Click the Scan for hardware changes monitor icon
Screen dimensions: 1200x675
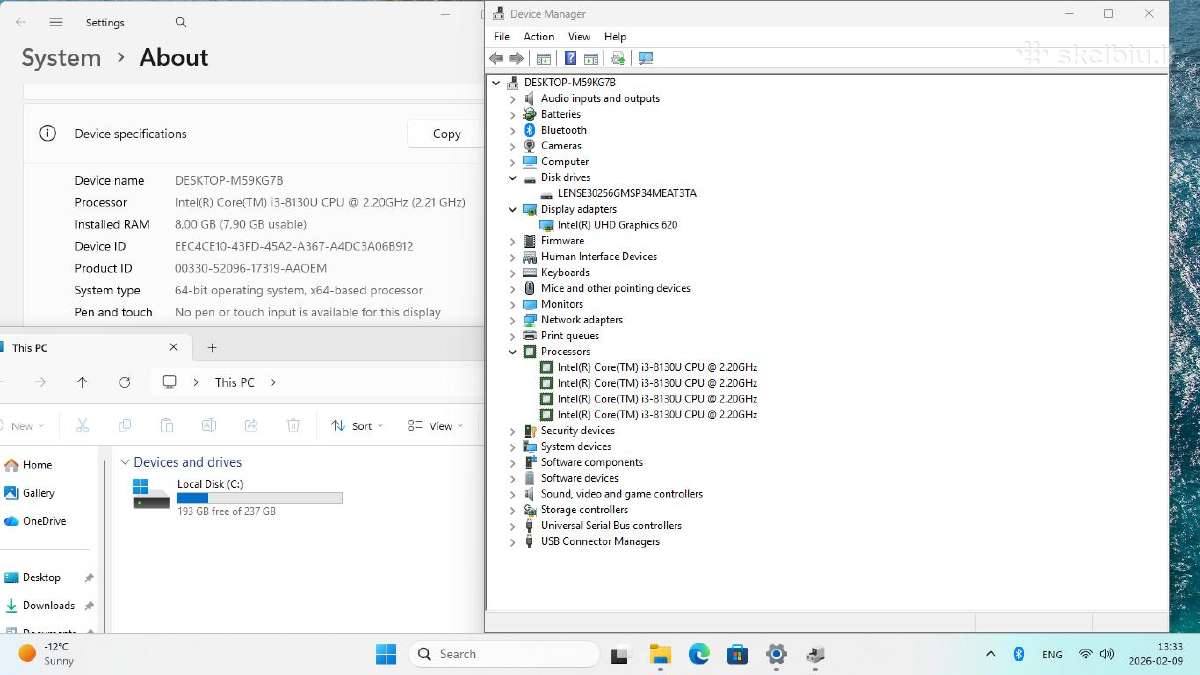646,58
